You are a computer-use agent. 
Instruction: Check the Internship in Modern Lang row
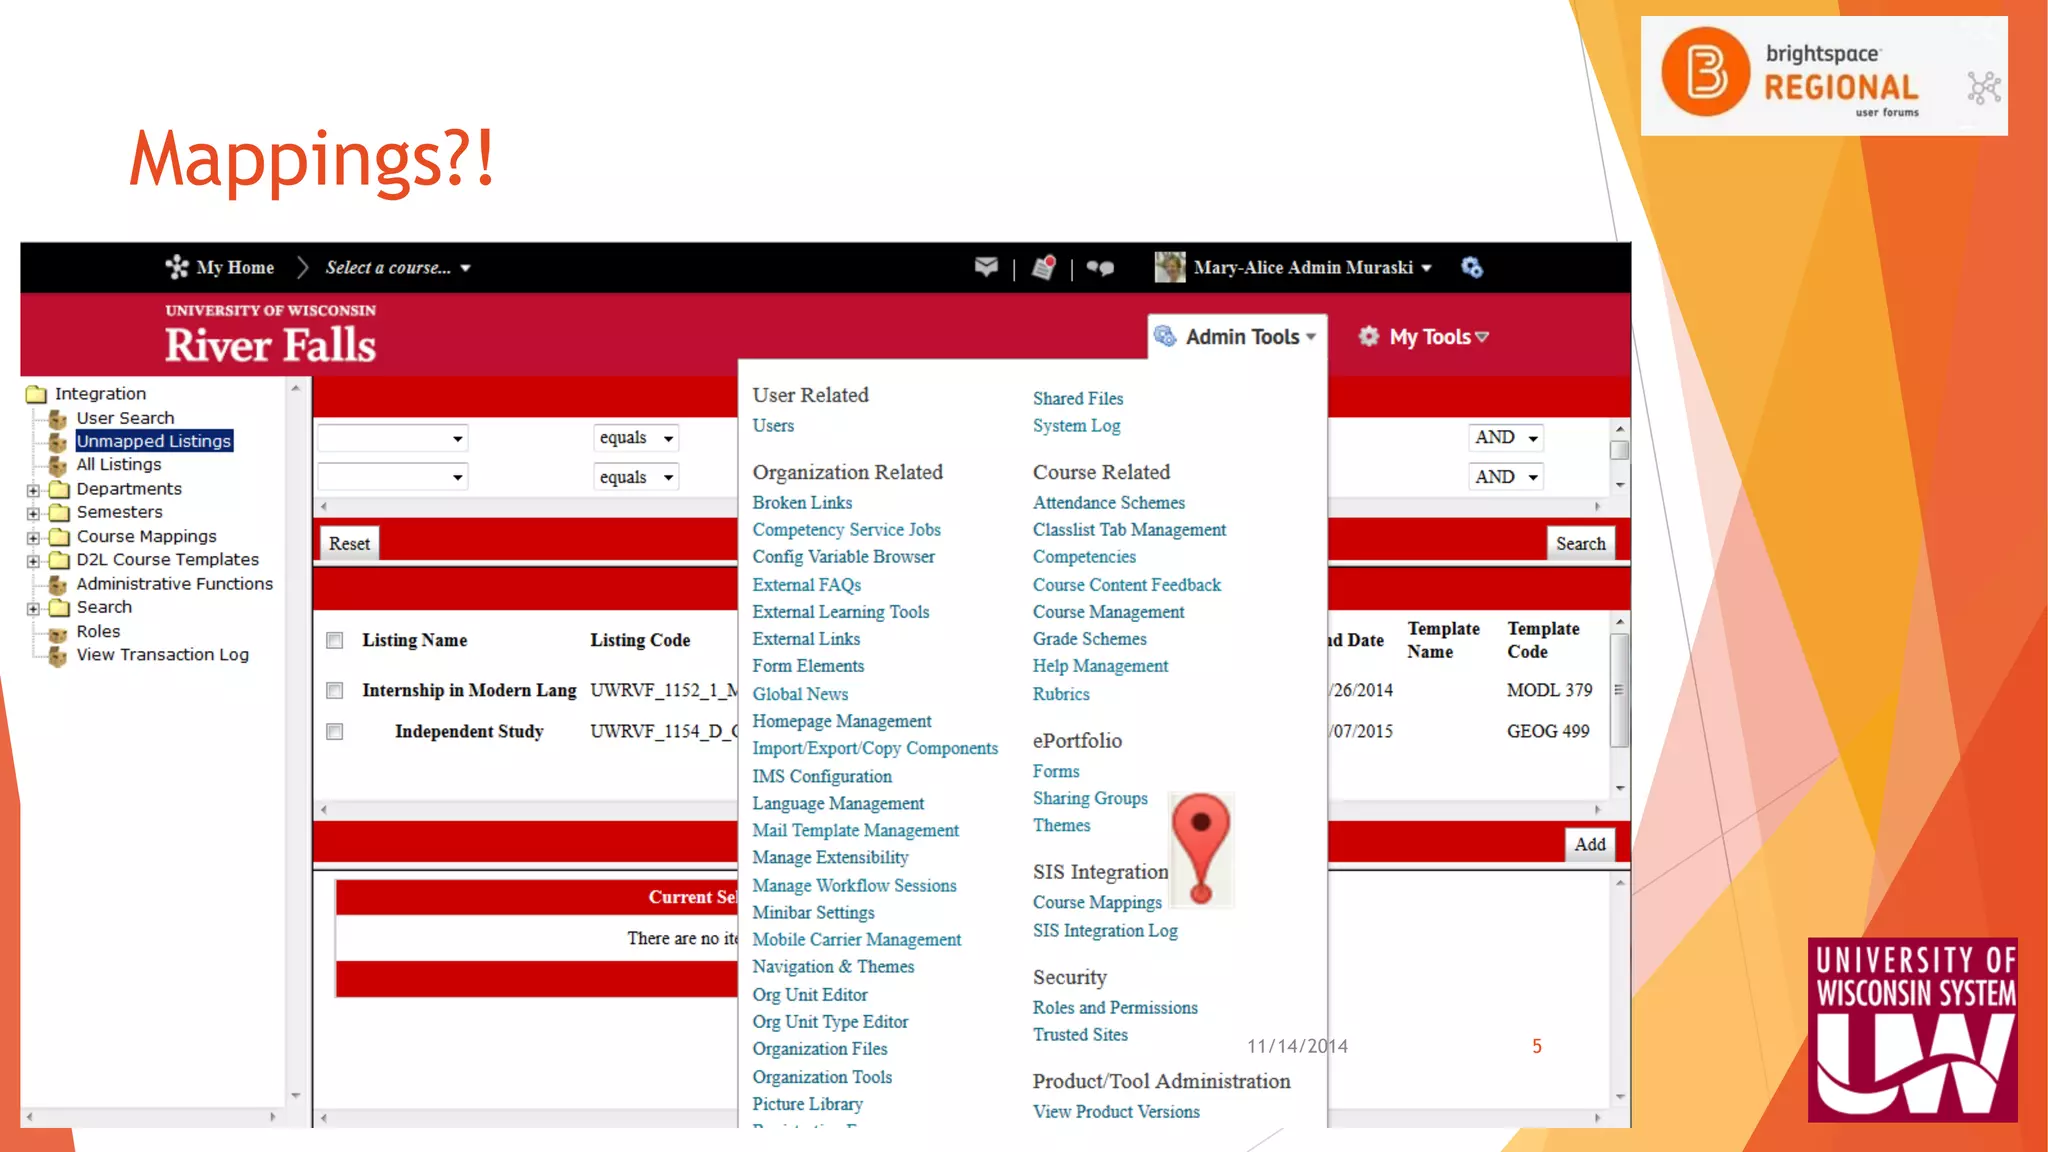click(335, 690)
